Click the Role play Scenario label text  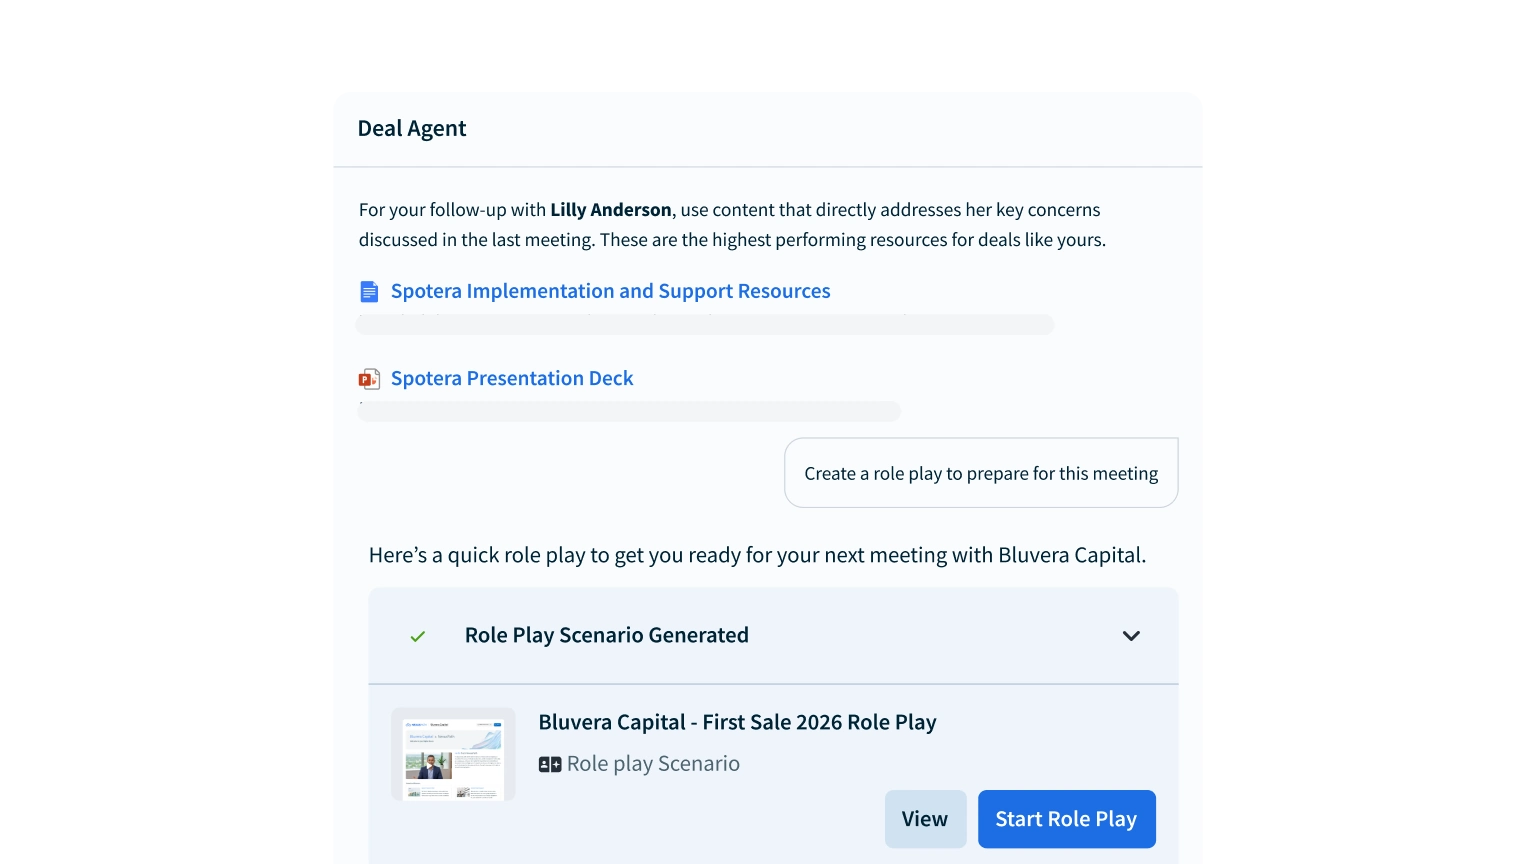coord(653,764)
